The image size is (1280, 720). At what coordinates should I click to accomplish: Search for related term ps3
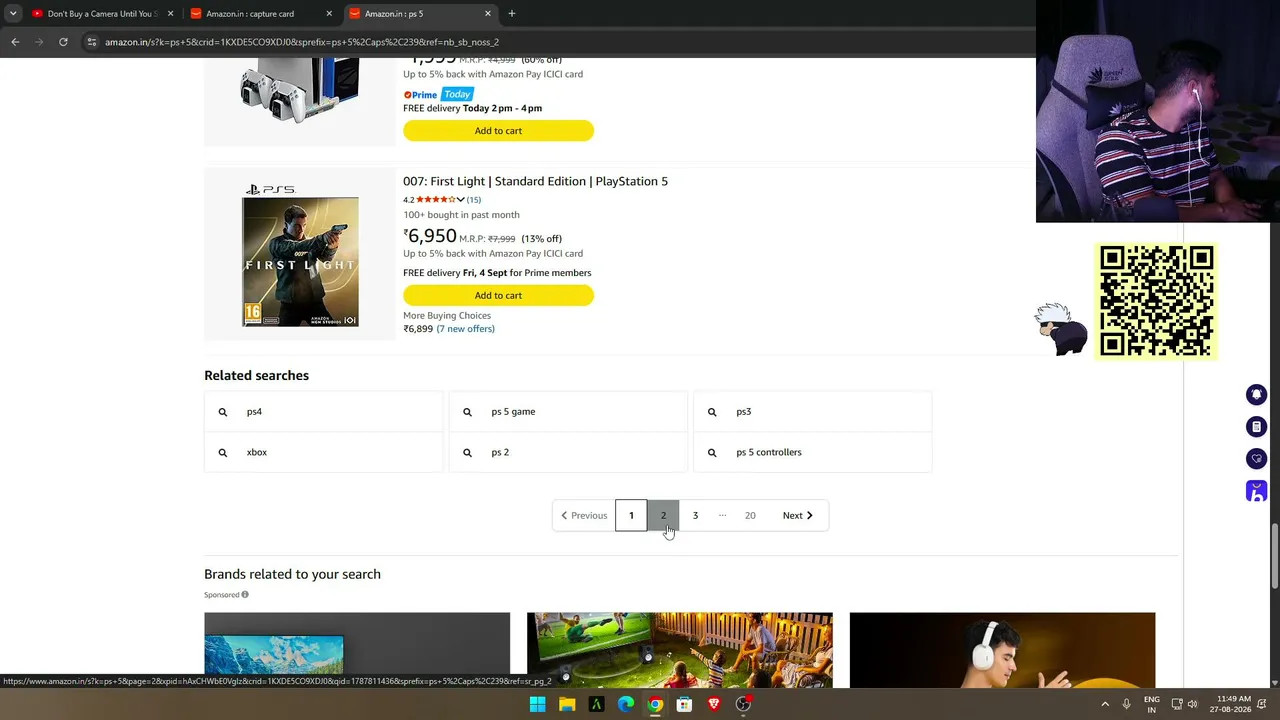812,412
